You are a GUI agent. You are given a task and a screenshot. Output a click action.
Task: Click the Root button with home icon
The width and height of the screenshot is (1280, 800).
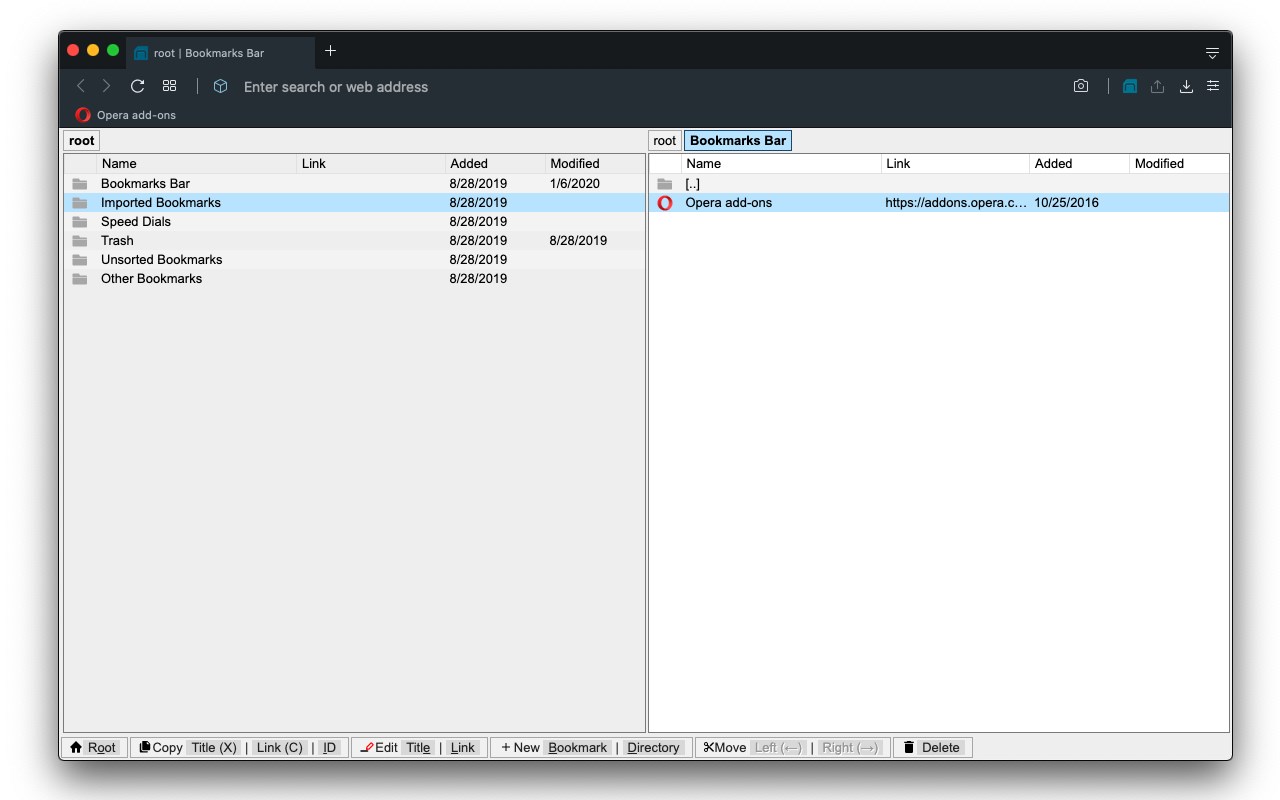(94, 747)
